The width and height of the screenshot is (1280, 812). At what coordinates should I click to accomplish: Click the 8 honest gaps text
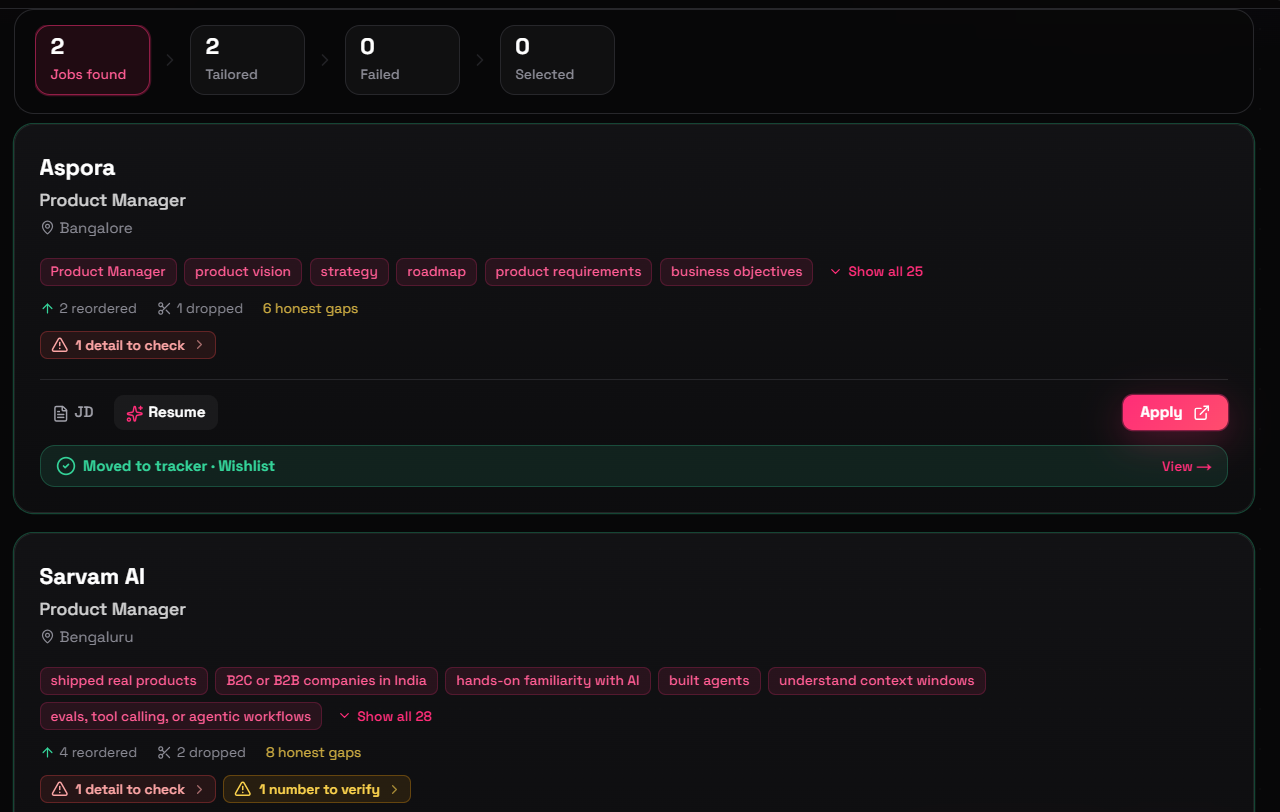point(313,752)
